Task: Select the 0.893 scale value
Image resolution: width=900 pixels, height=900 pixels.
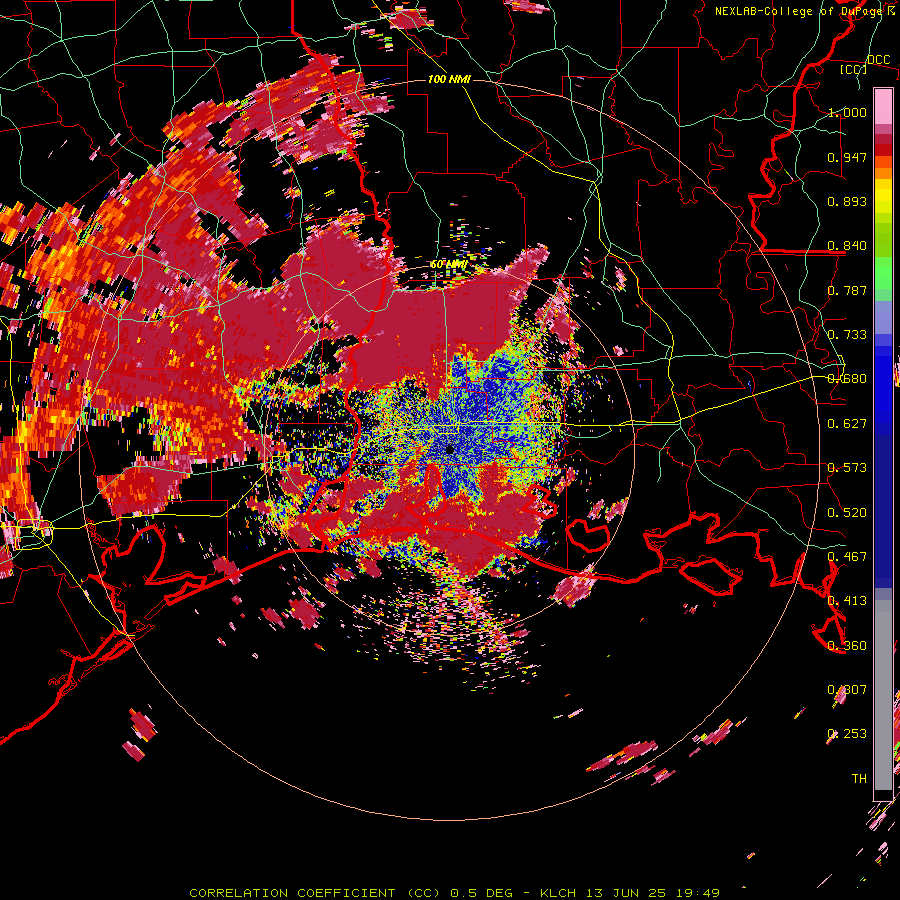Action: click(x=847, y=201)
